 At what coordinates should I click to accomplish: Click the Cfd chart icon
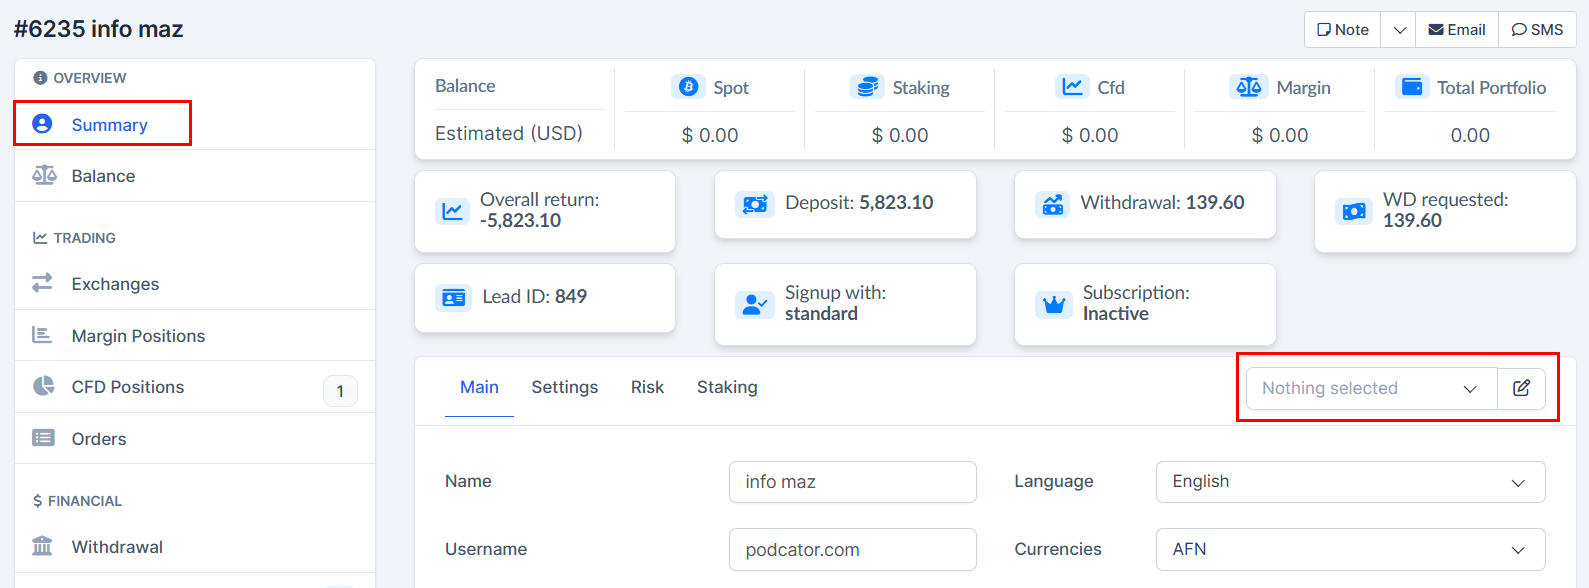click(x=1072, y=87)
